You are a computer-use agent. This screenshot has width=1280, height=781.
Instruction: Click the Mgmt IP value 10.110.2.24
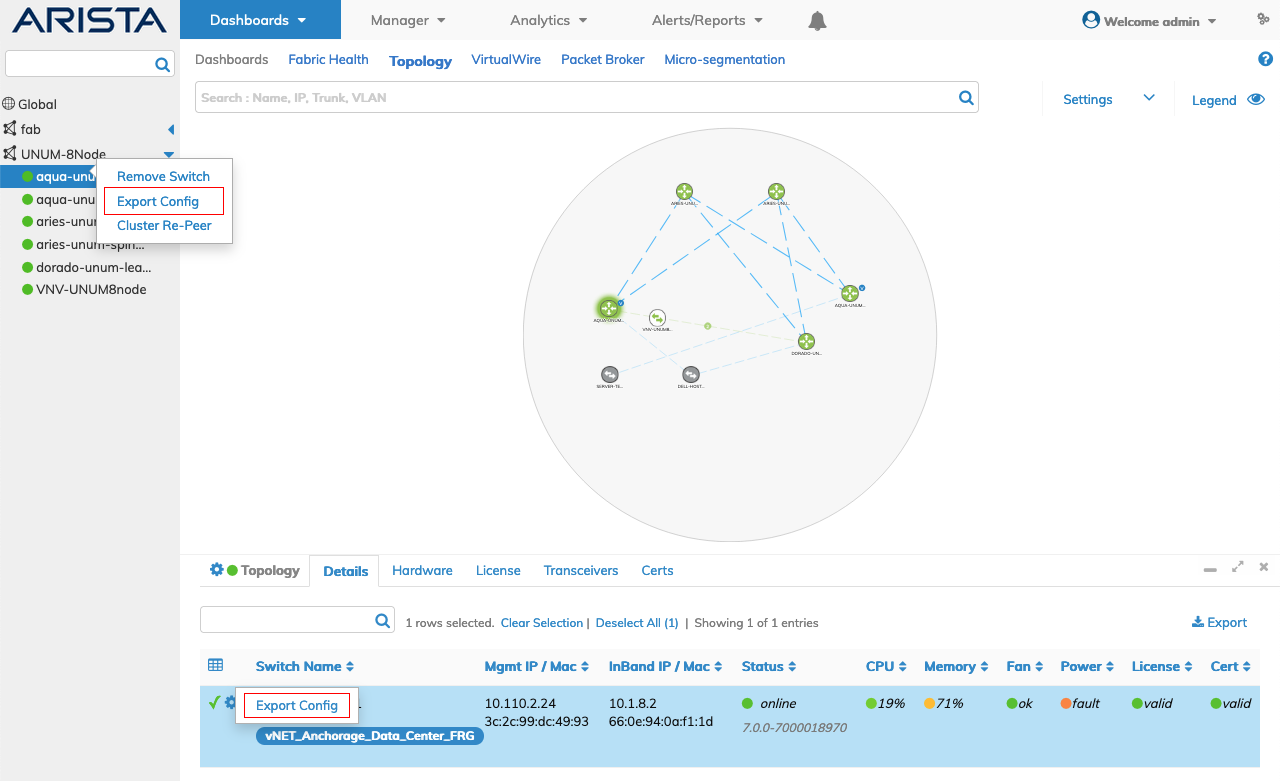click(x=520, y=703)
